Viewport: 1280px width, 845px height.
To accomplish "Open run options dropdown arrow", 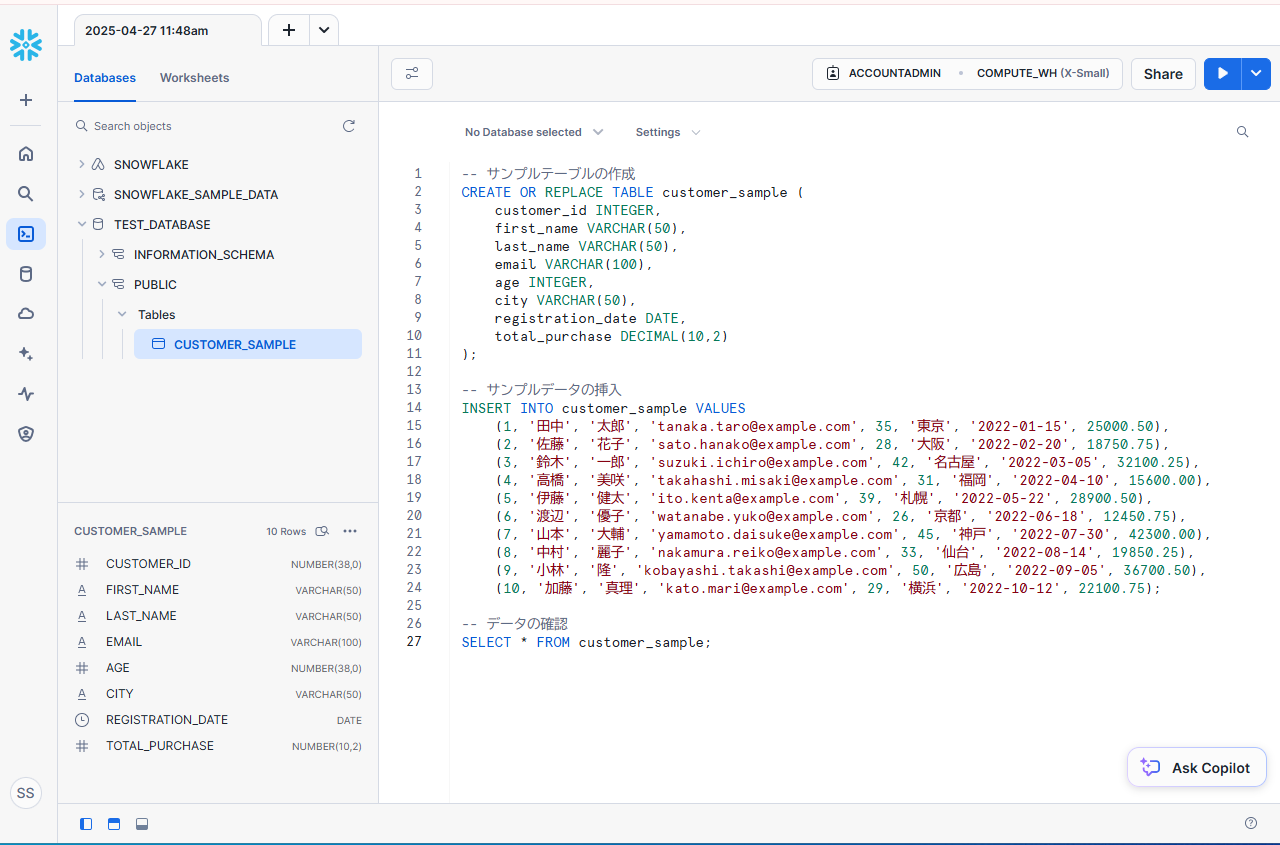I will [1256, 74].
